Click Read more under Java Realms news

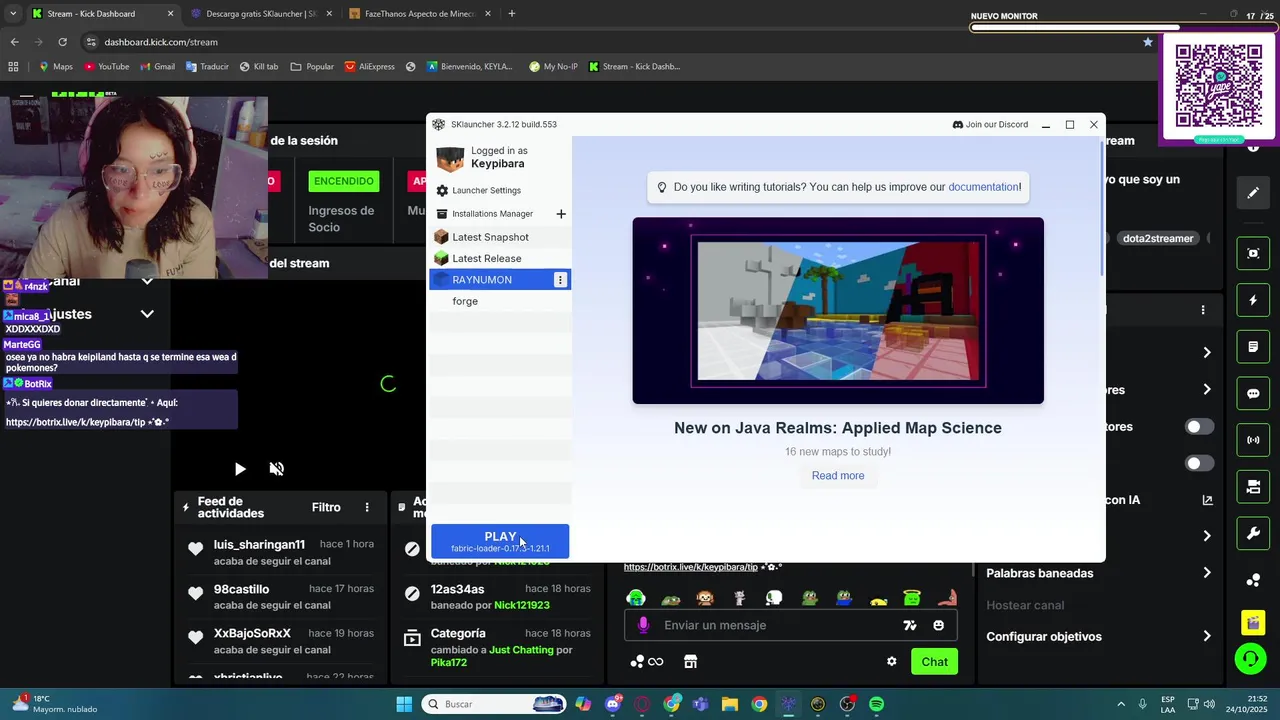838,476
